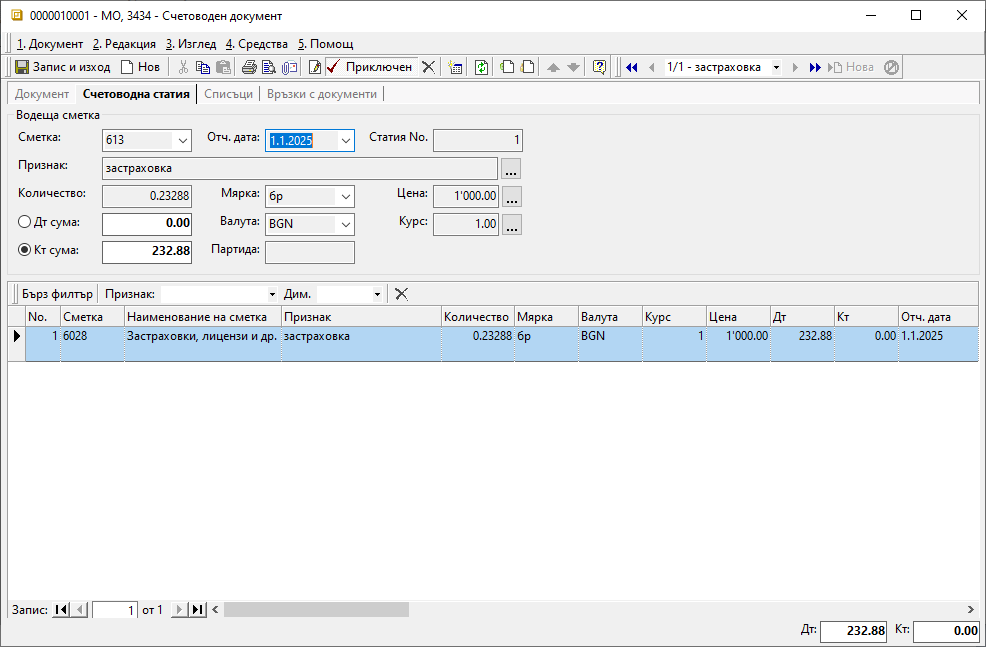Open the Редакция menu
This screenshot has width=986, height=647.
pos(124,44)
